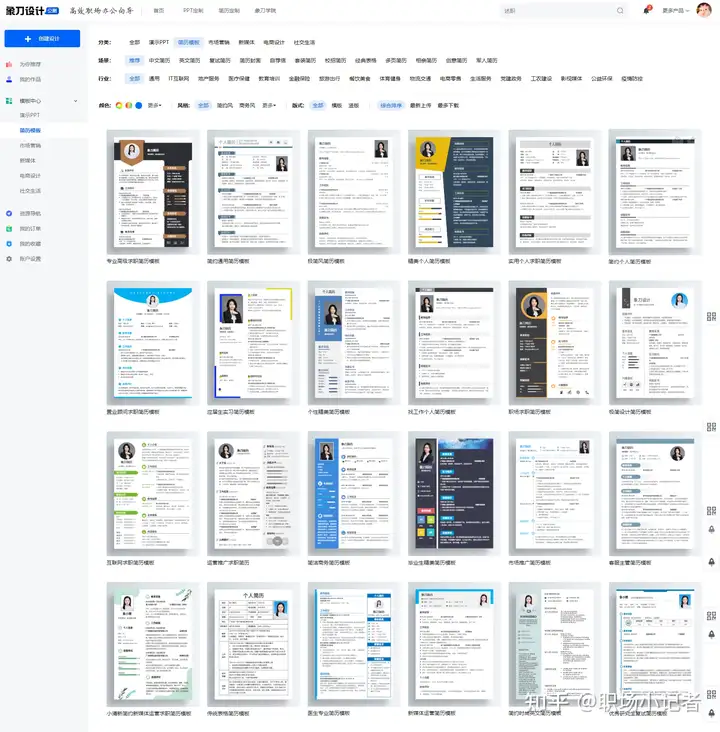
Task: Open the yellow-and-navy 精美个人简历模板 thumbnail
Action: 454,192
